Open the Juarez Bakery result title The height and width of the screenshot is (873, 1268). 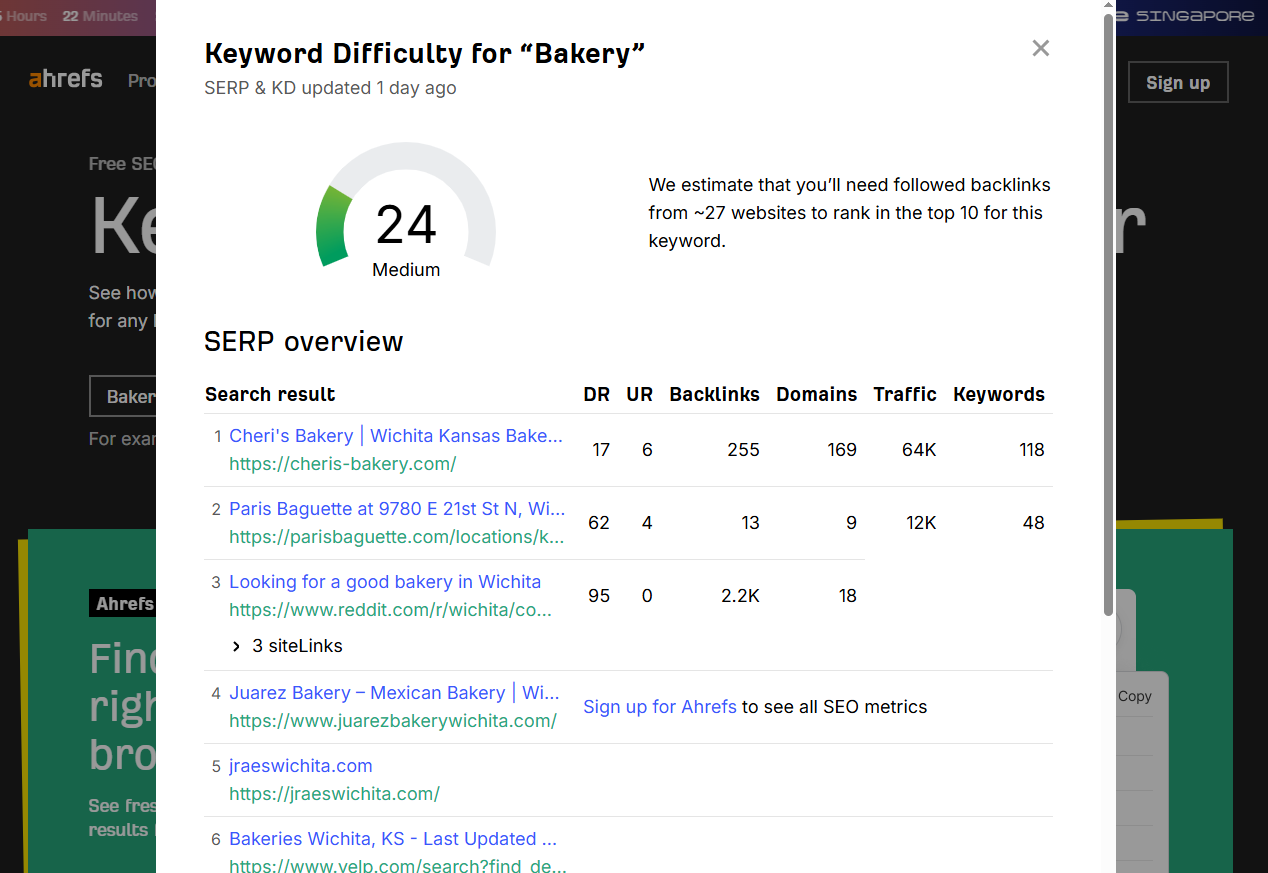point(394,693)
